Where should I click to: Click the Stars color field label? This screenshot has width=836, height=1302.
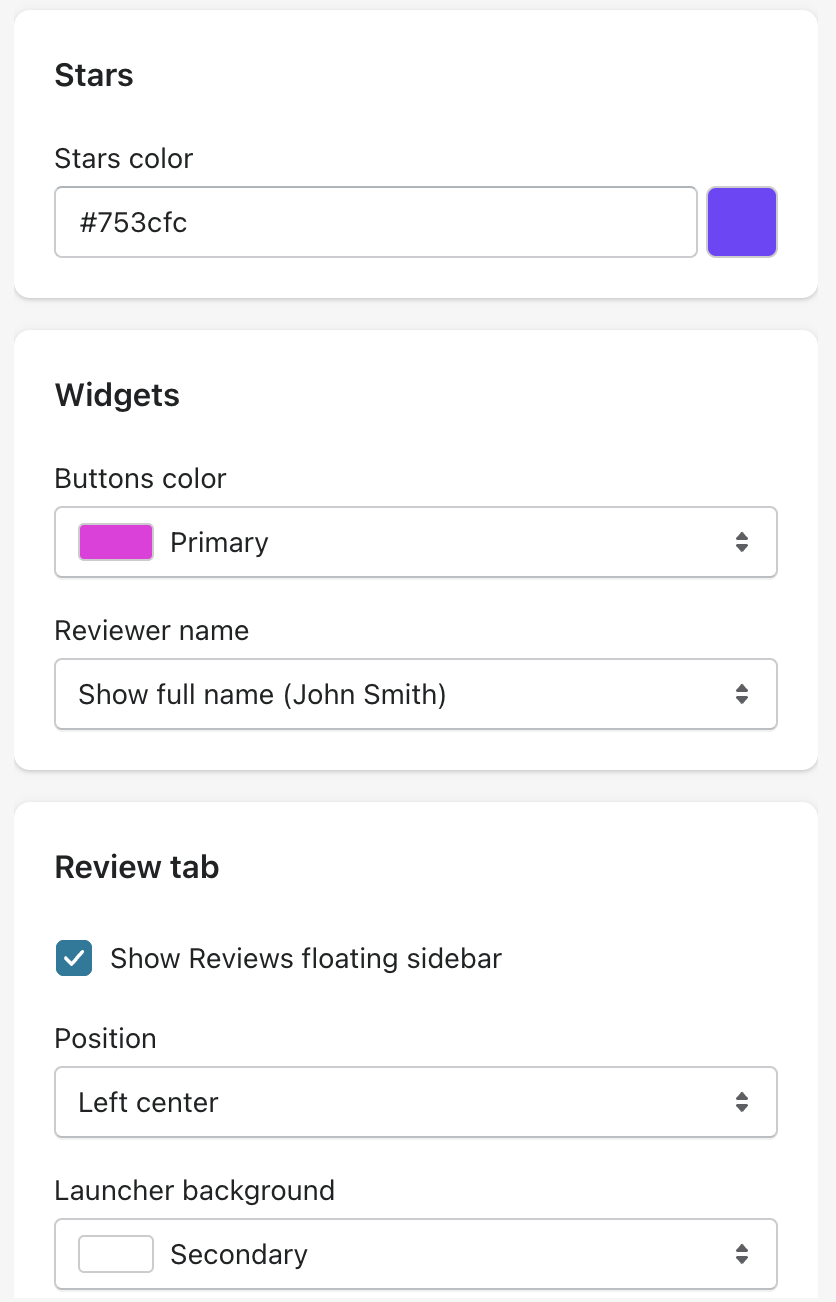(x=124, y=159)
